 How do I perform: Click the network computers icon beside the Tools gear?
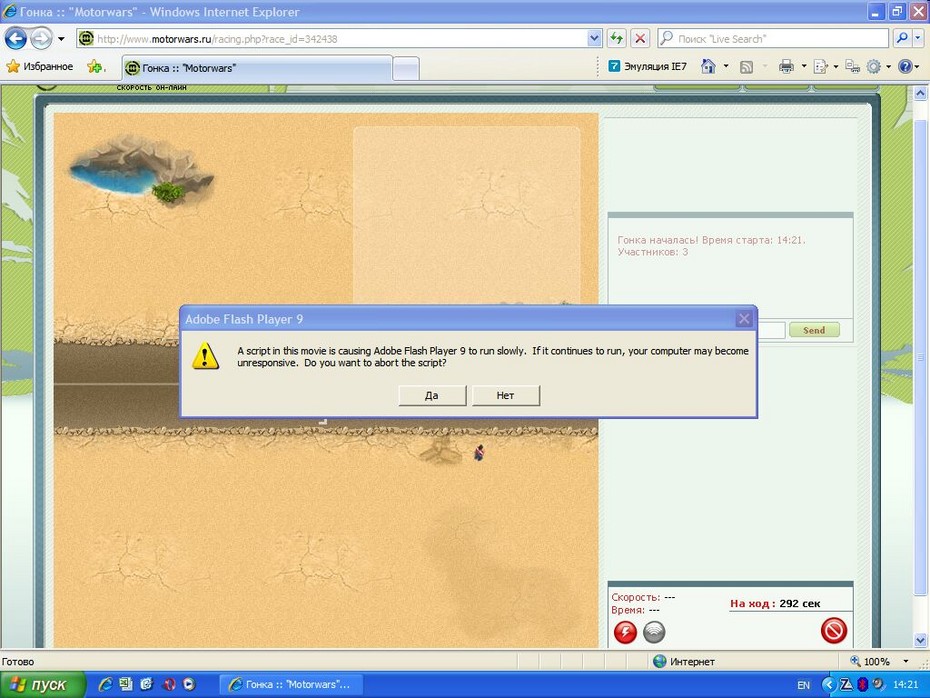(x=852, y=66)
